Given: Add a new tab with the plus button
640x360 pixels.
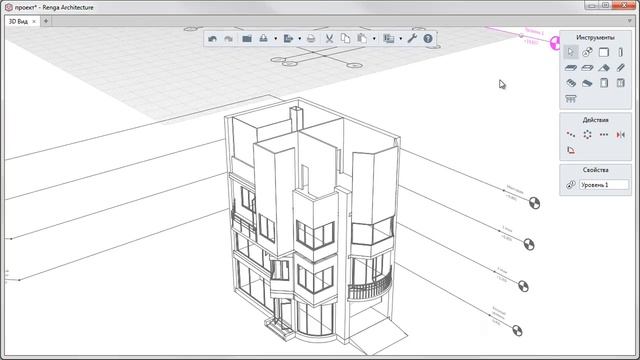Looking at the screenshot, I should click(46, 21).
